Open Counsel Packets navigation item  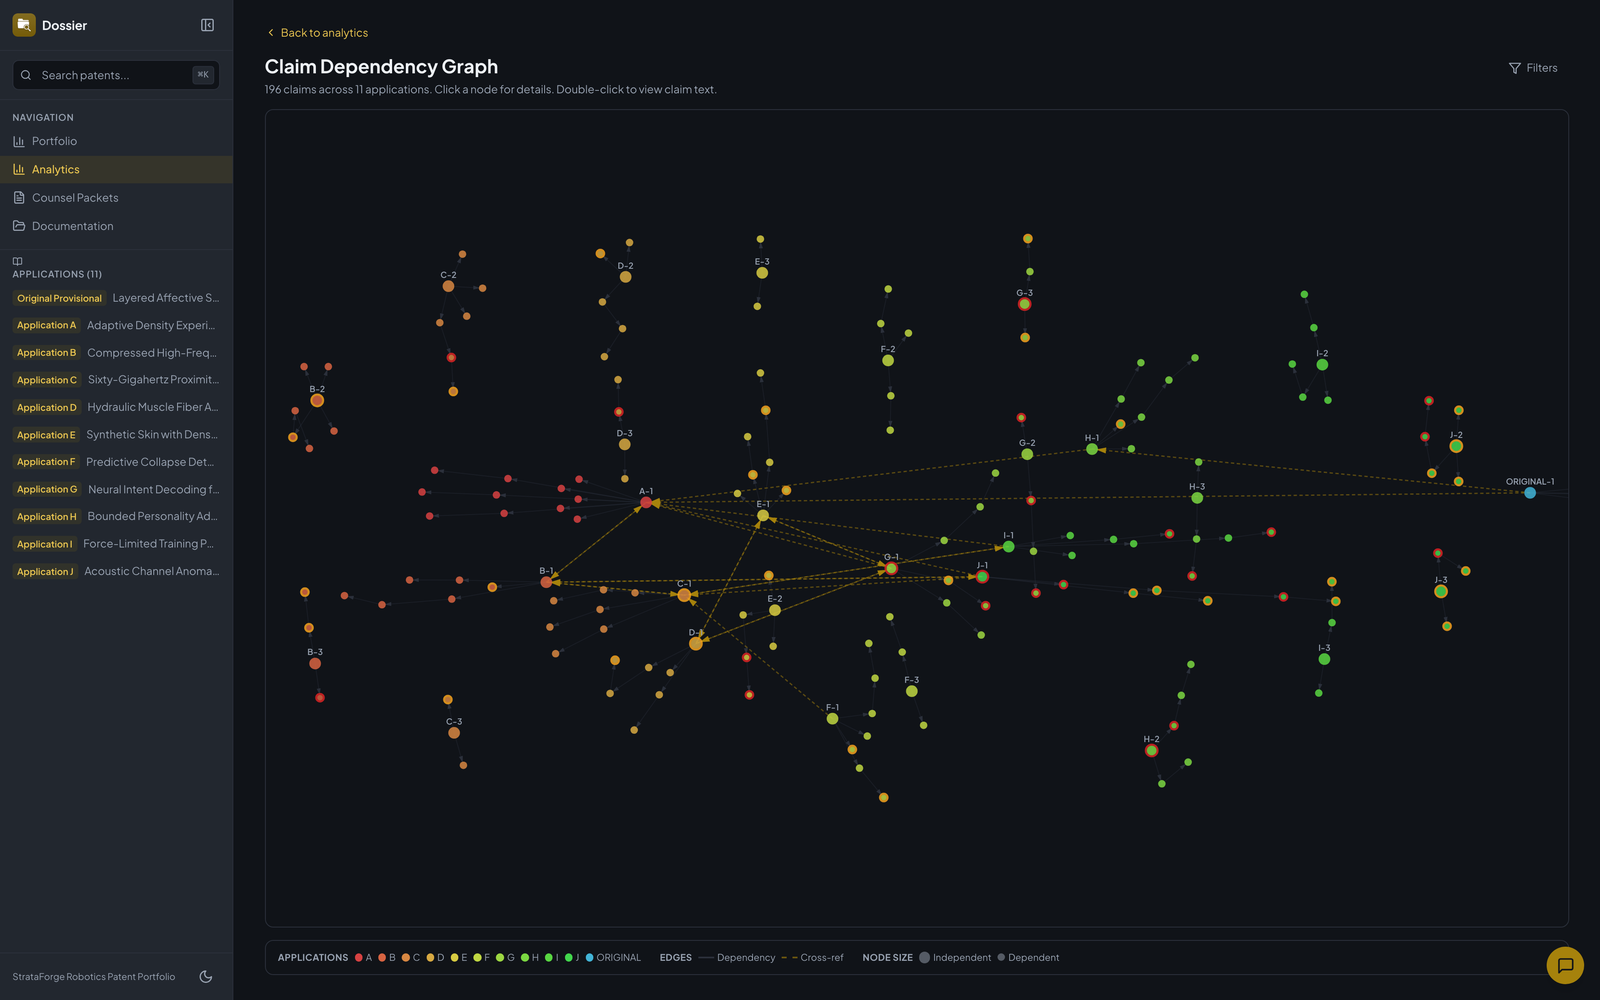[x=116, y=198]
